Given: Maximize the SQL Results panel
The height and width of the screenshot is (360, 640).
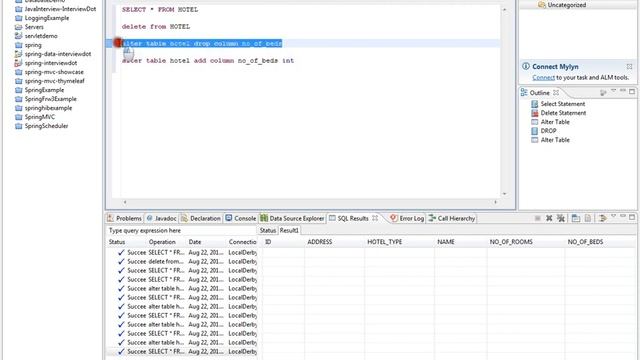Looking at the screenshot, I should 632,217.
